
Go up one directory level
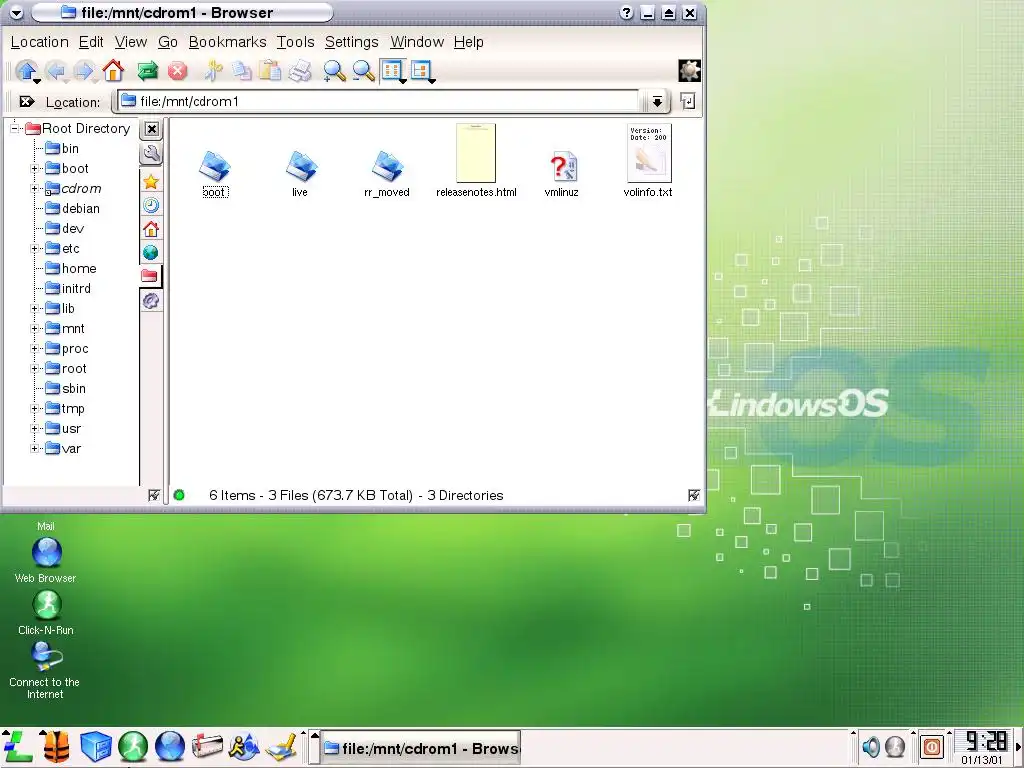26,71
